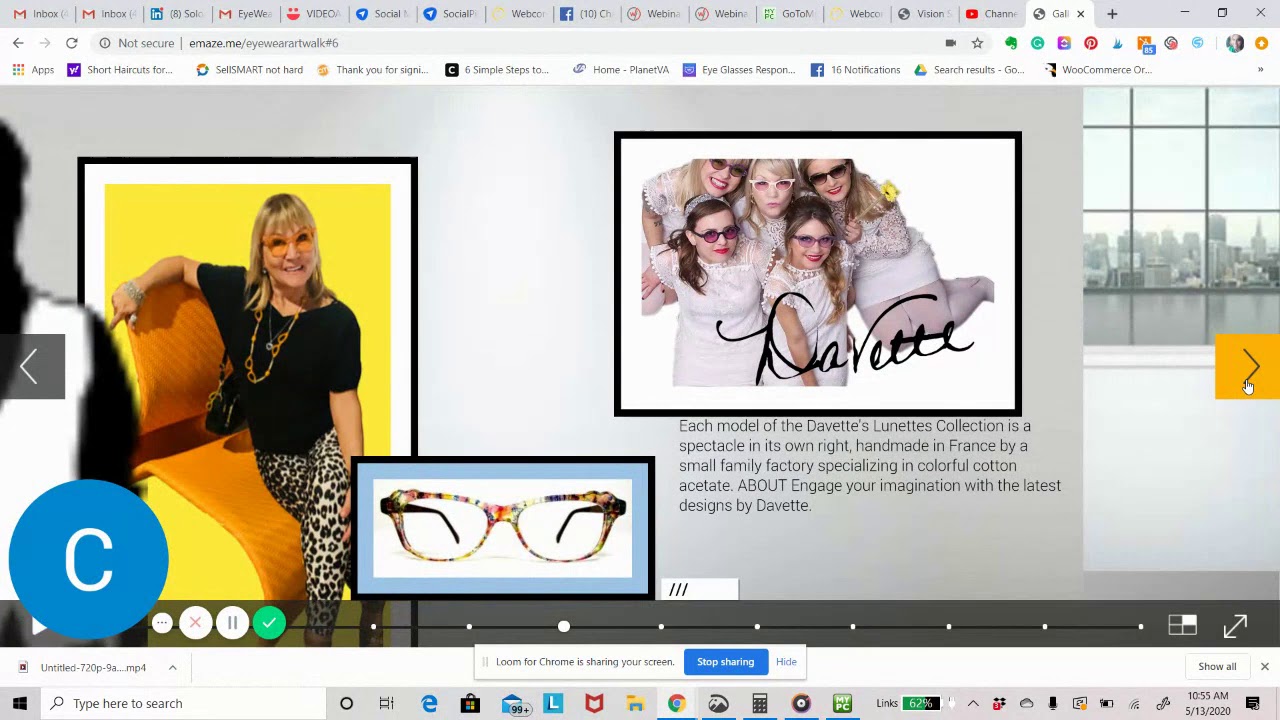Click the Windows search box
The image size is (1280, 720).
tap(184, 703)
